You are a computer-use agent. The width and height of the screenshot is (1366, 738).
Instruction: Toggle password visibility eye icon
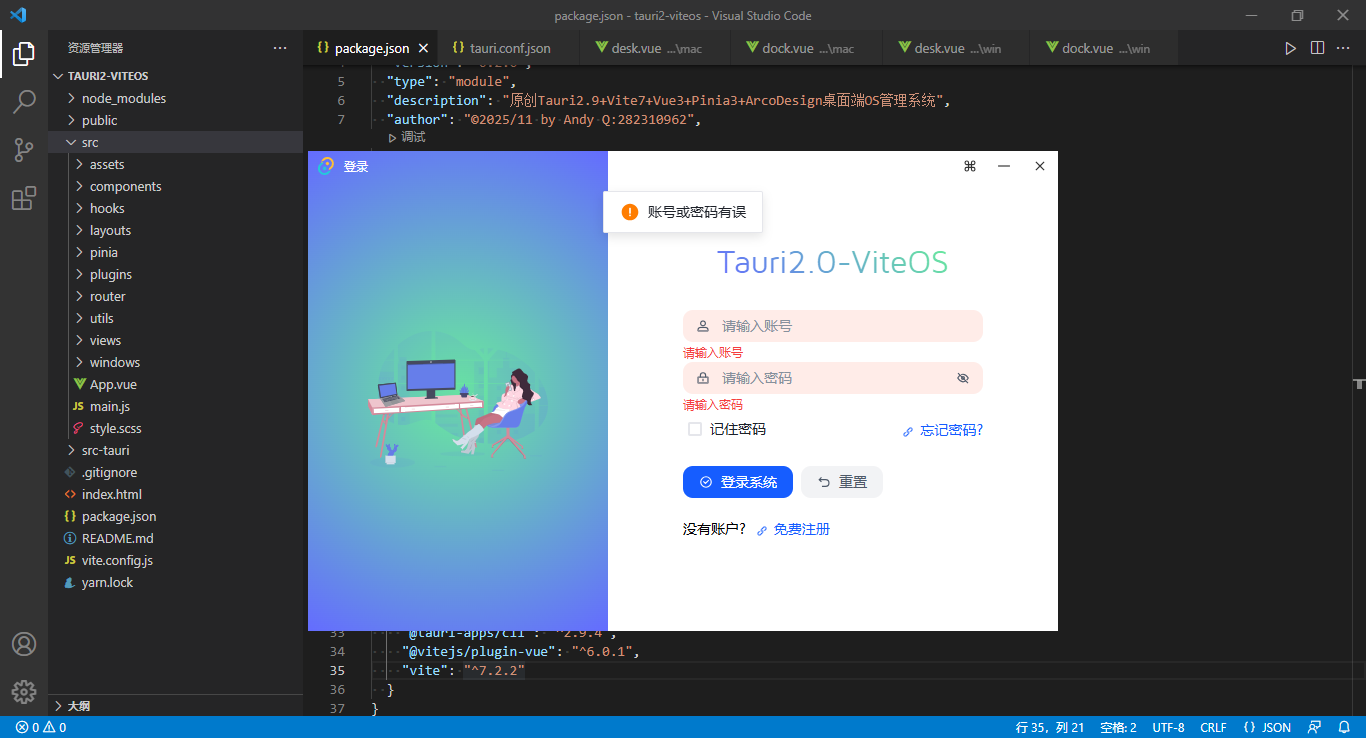tap(963, 378)
